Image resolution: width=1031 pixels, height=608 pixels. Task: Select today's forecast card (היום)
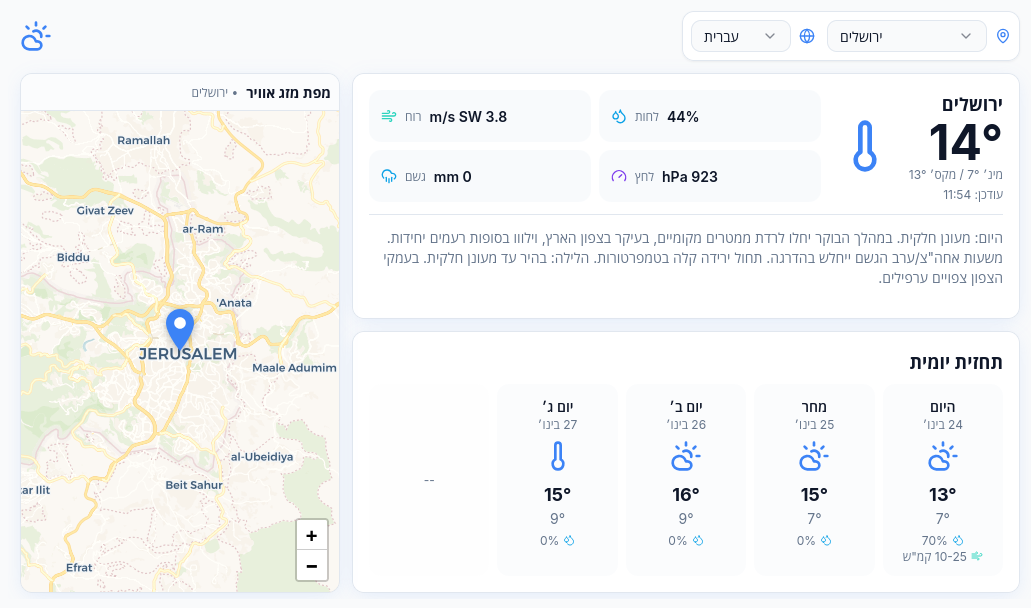942,480
